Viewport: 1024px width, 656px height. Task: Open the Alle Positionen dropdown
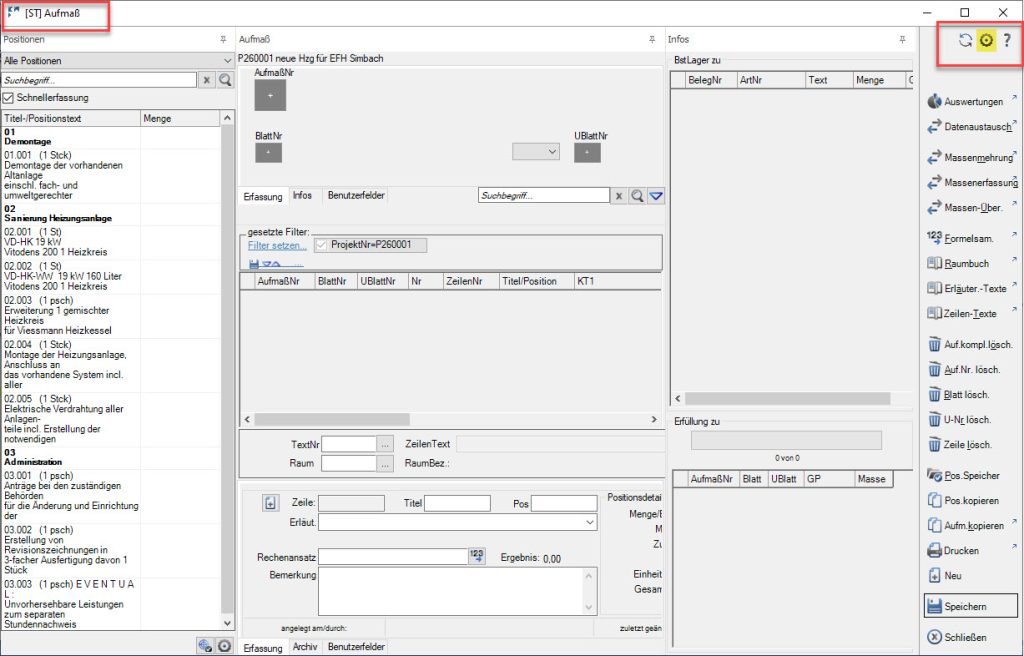(116, 61)
